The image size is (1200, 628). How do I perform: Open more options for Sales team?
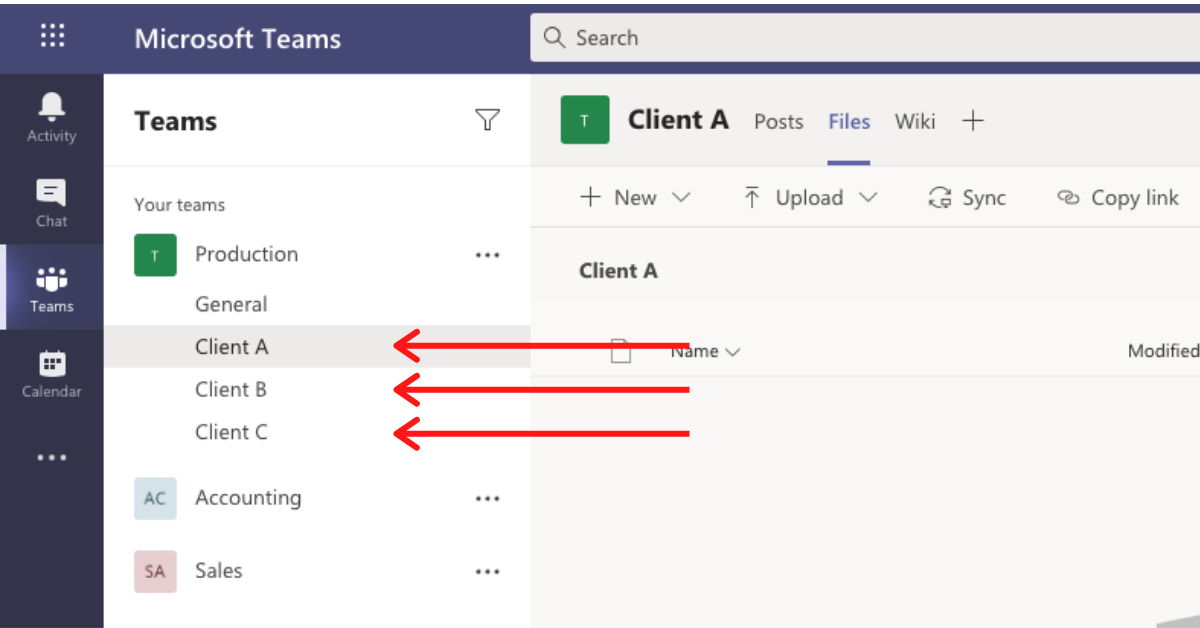[487, 571]
